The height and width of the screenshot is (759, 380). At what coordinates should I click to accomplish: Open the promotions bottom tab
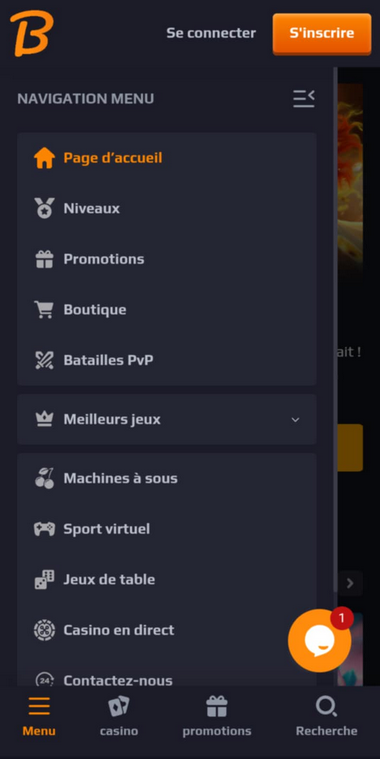(x=216, y=716)
